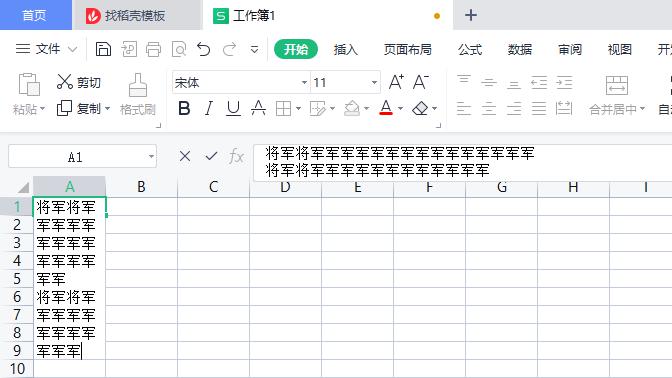Align text to vertical middle

pos(489,82)
